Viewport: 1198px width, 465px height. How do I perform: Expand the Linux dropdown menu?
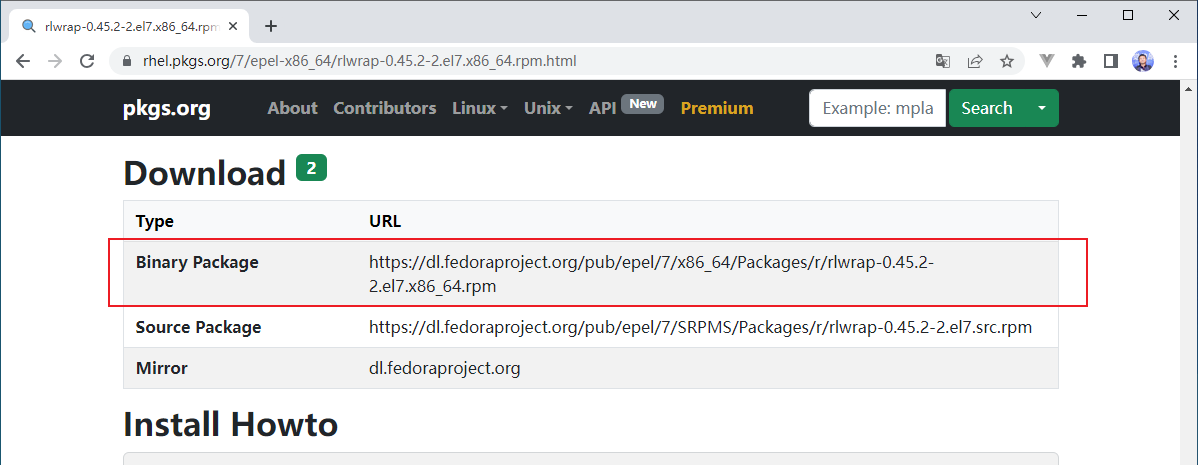[x=480, y=108]
